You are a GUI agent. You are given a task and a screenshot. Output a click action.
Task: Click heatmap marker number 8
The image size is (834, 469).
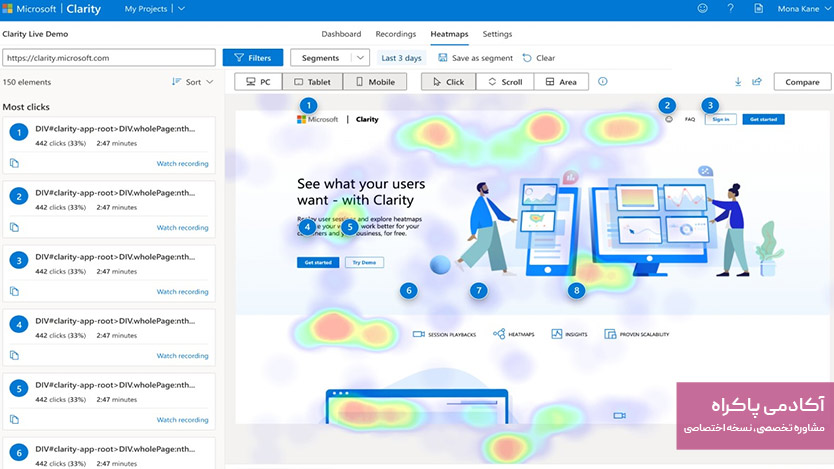tap(577, 290)
